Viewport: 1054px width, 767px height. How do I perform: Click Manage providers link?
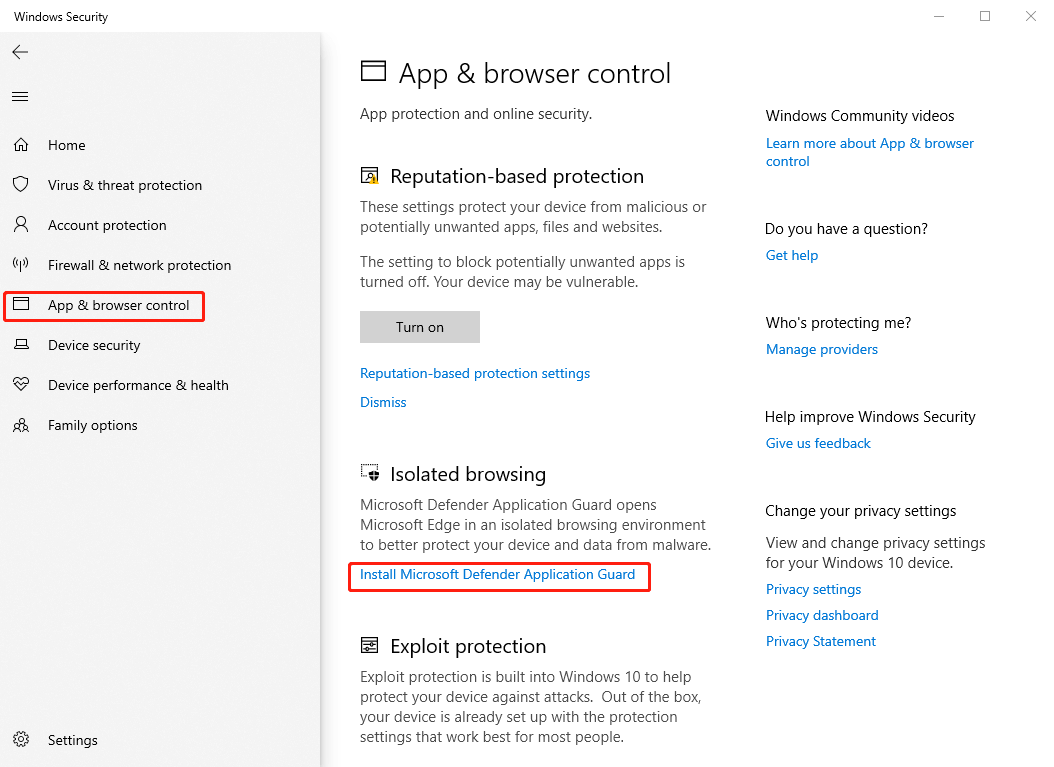822,349
